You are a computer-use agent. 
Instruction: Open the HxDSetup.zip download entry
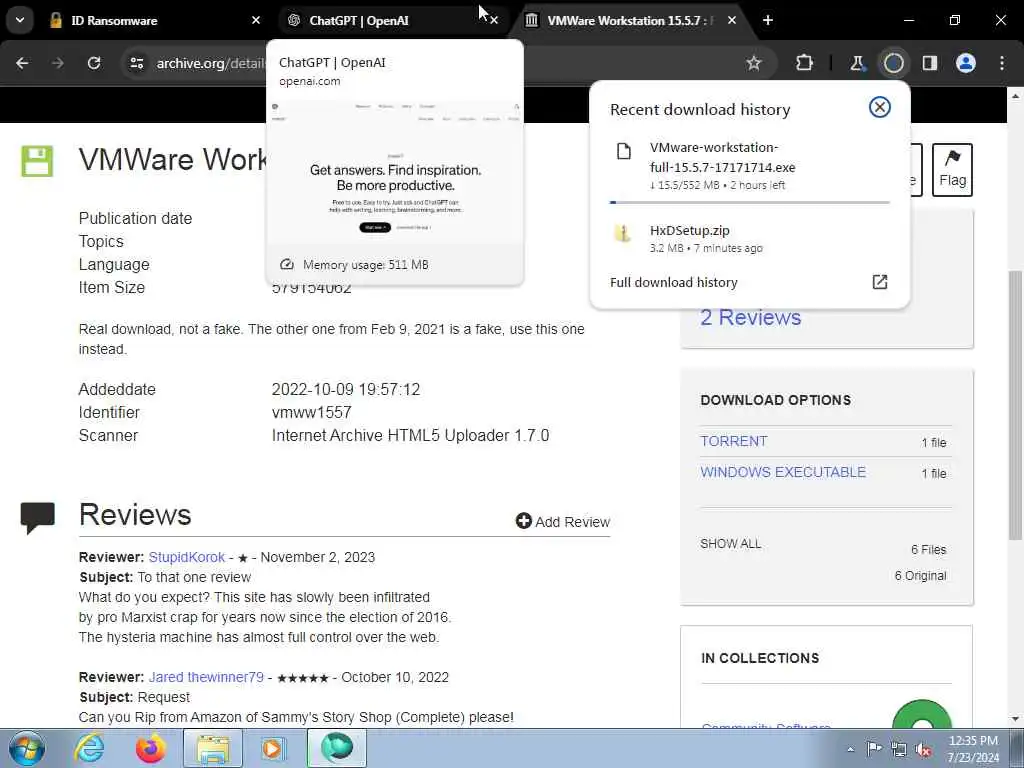point(750,238)
